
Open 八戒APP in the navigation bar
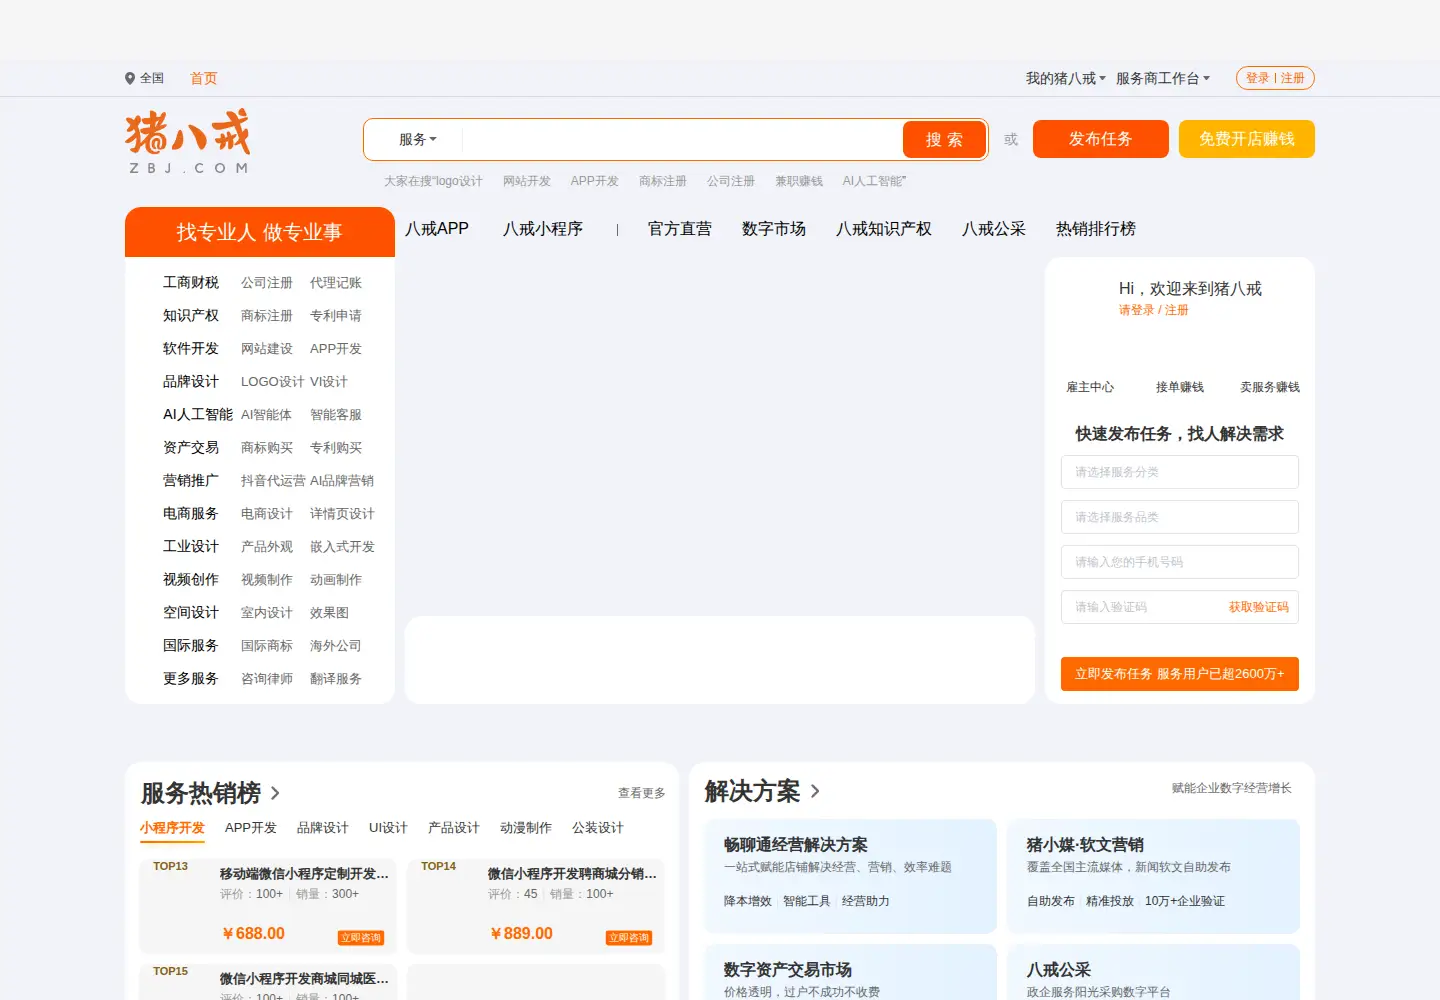tap(437, 229)
